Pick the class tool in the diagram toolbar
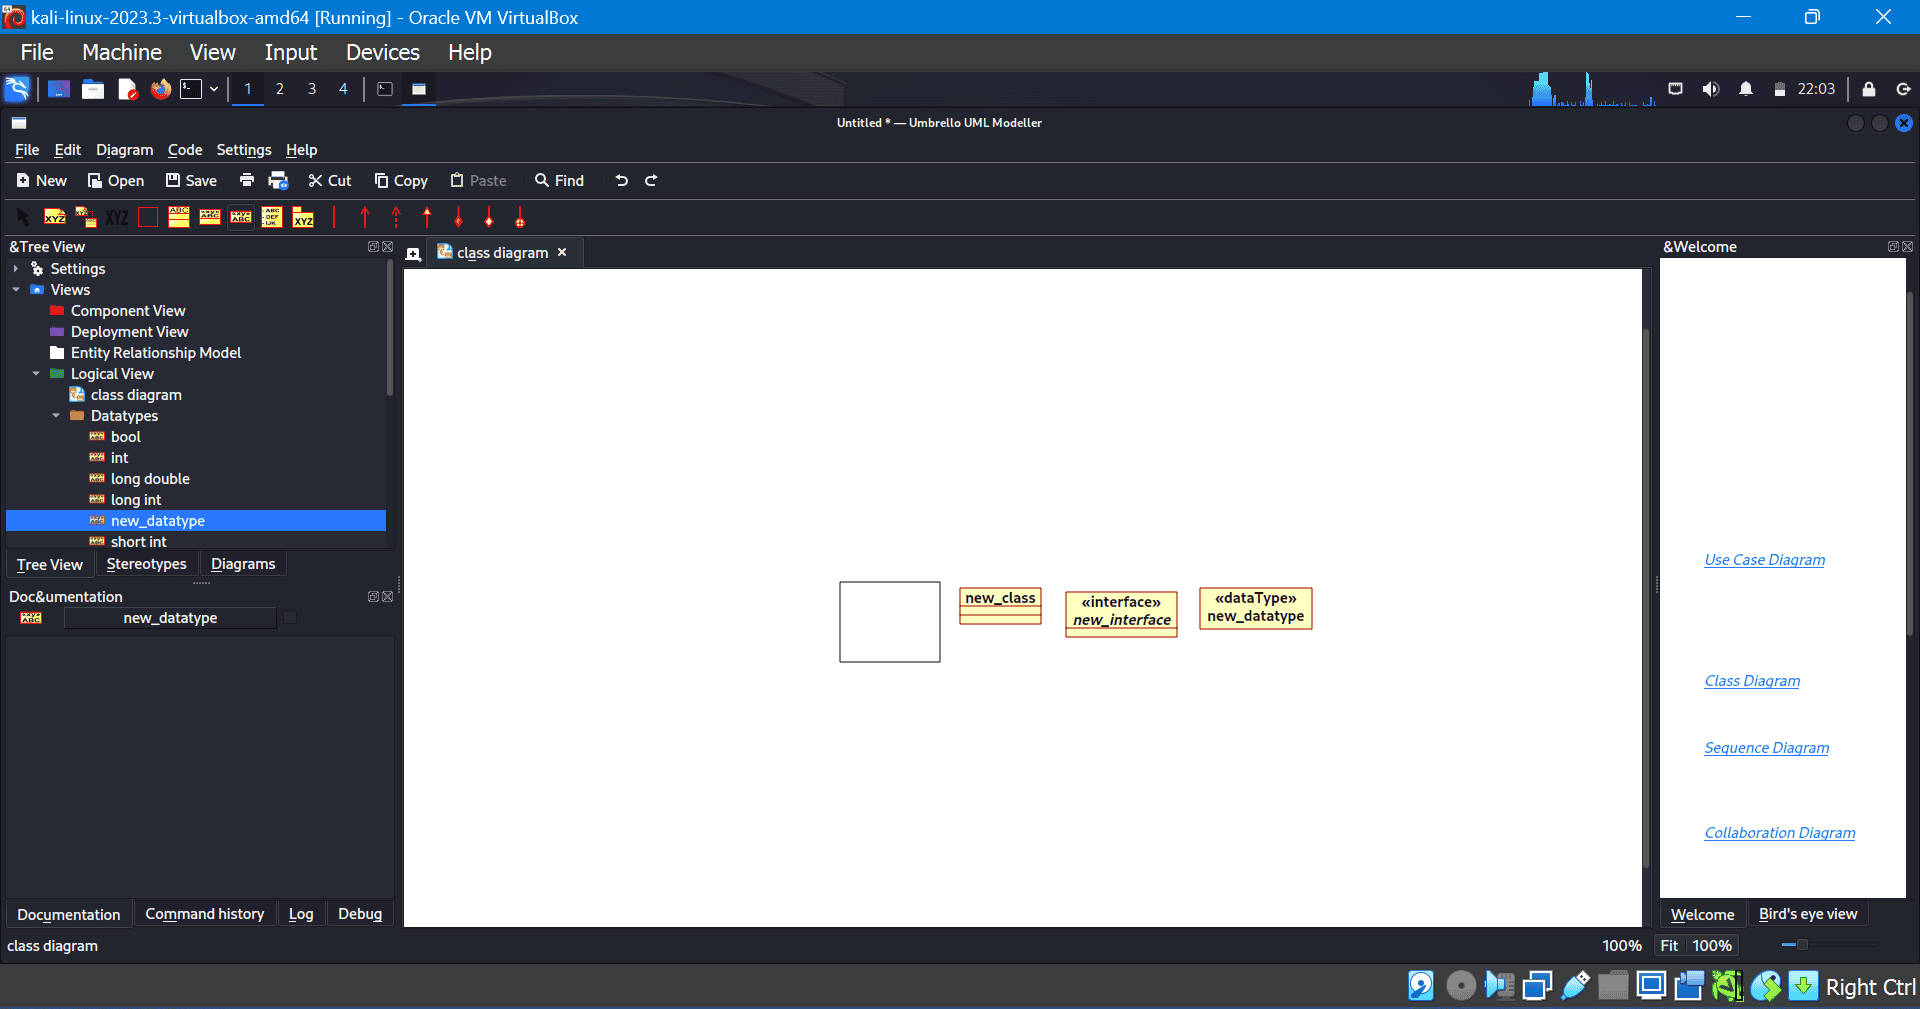 tap(178, 217)
